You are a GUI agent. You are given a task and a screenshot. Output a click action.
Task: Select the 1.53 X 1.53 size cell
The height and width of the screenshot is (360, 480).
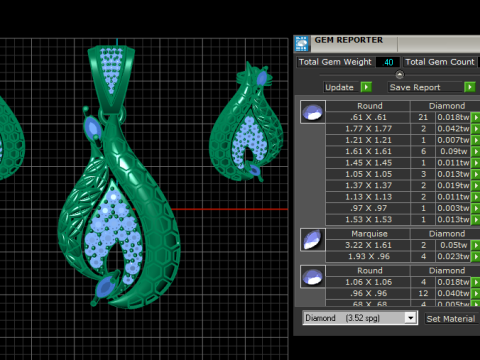pos(368,219)
